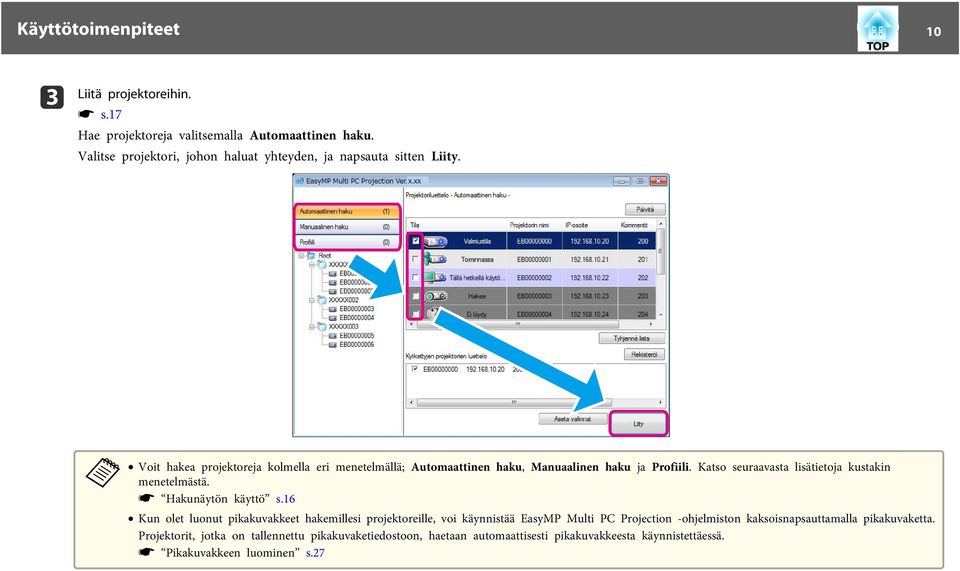Collapse the first folder under Root
The width and height of the screenshot is (960, 571).
(x=312, y=264)
